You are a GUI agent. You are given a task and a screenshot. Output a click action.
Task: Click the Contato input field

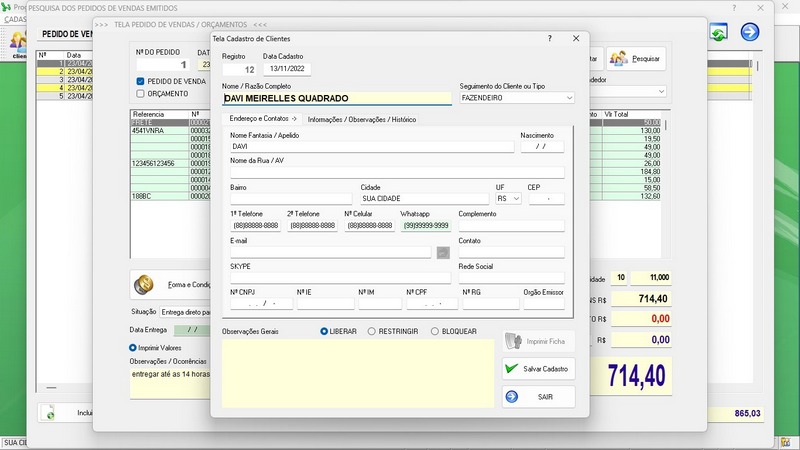pos(511,252)
